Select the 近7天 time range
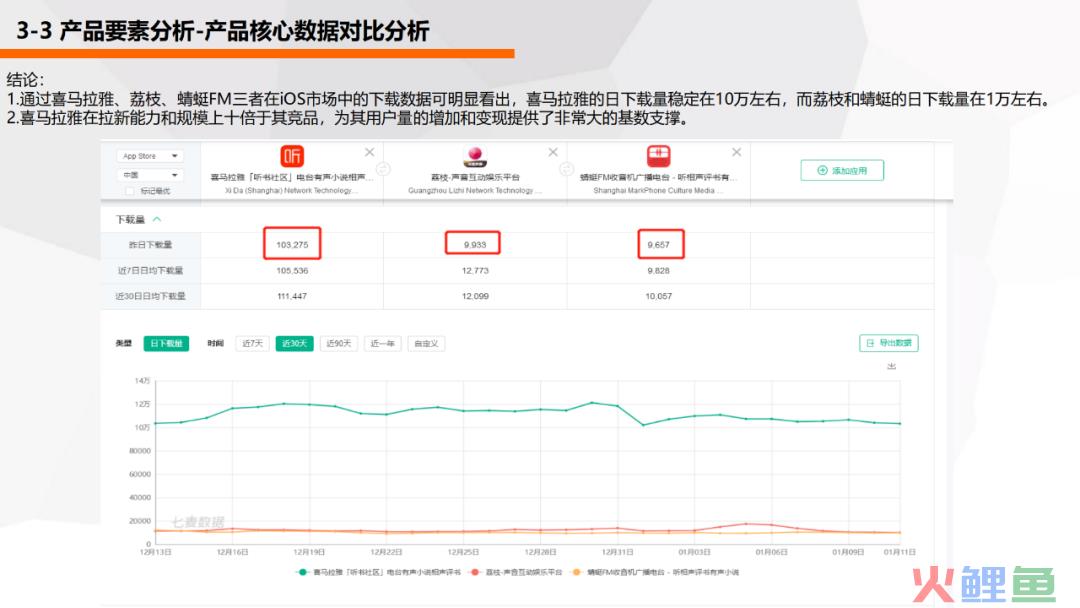The image size is (1080, 608). click(252, 344)
